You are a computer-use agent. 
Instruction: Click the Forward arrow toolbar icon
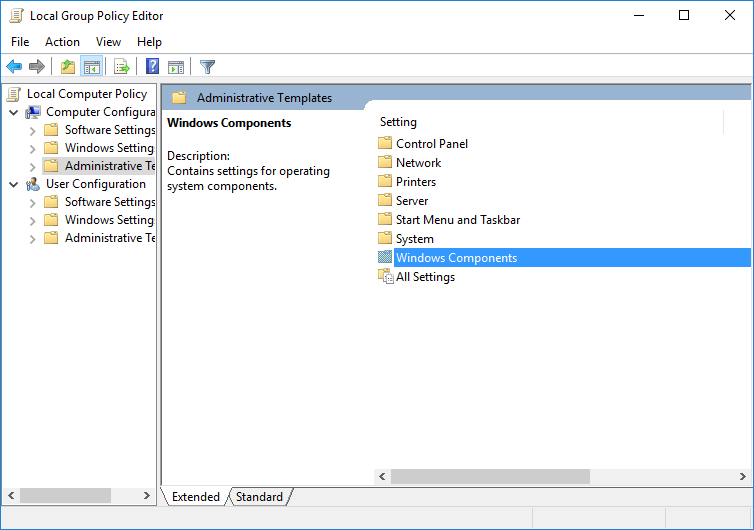(37, 66)
